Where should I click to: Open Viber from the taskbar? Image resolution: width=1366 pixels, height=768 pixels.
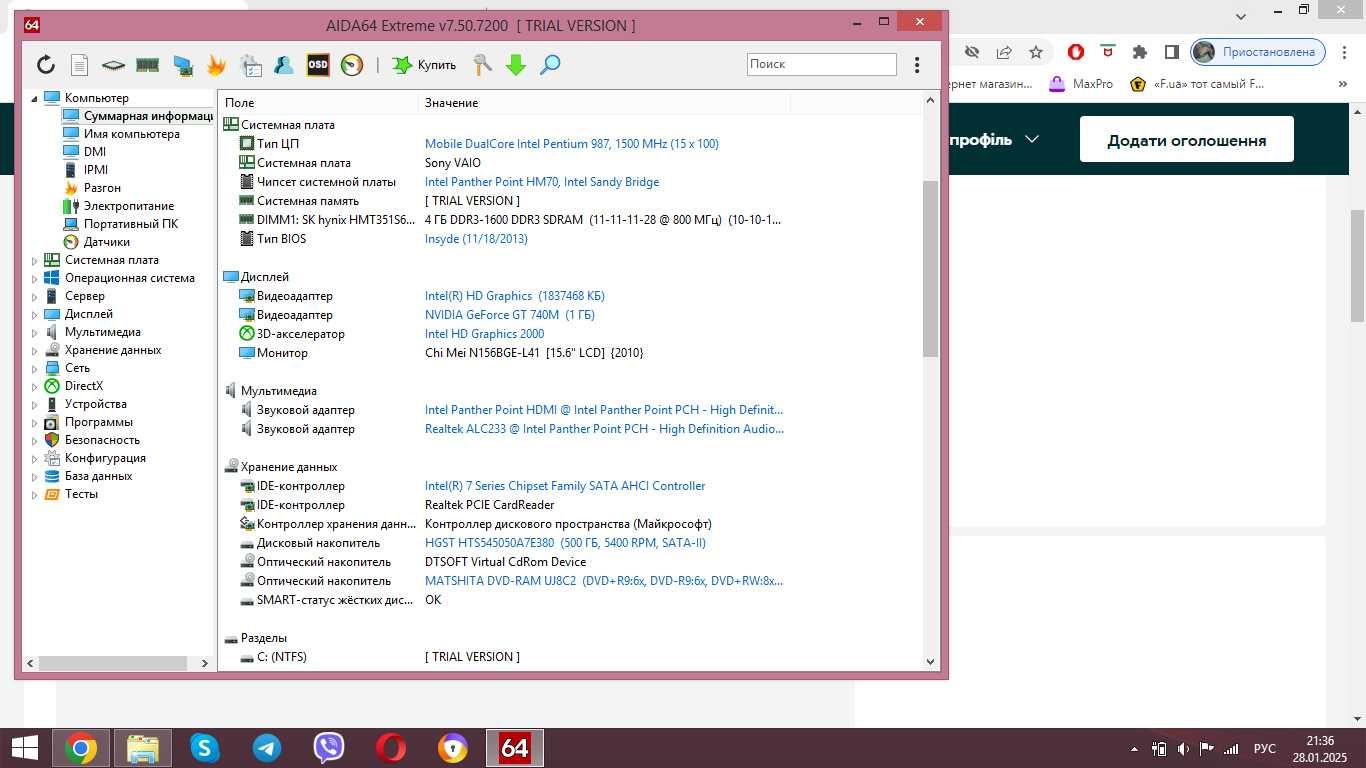pos(328,748)
